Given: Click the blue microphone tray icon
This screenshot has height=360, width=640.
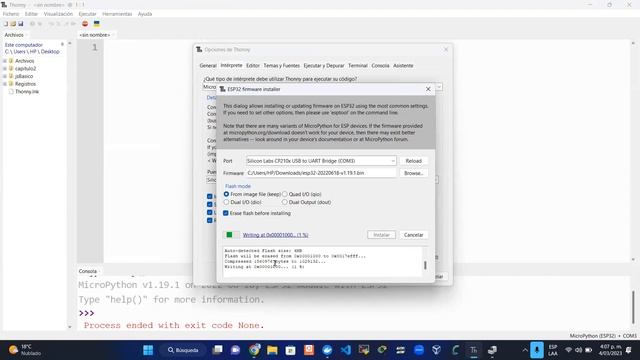Looking at the screenshot, I should pyautogui.click(x=537, y=350).
